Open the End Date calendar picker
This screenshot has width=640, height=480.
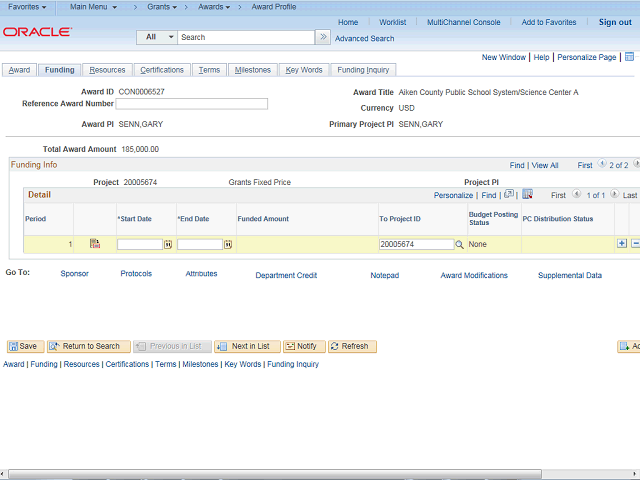click(228, 244)
